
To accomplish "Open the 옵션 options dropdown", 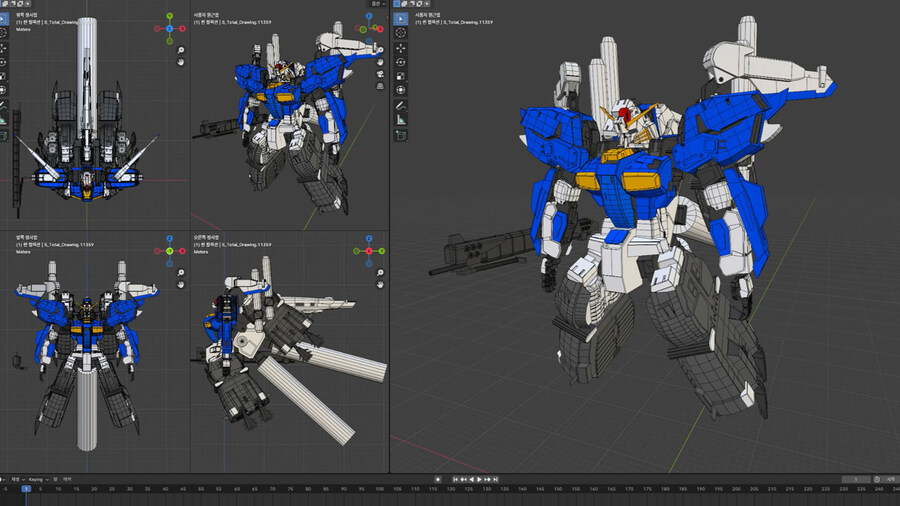I will pos(378,3).
